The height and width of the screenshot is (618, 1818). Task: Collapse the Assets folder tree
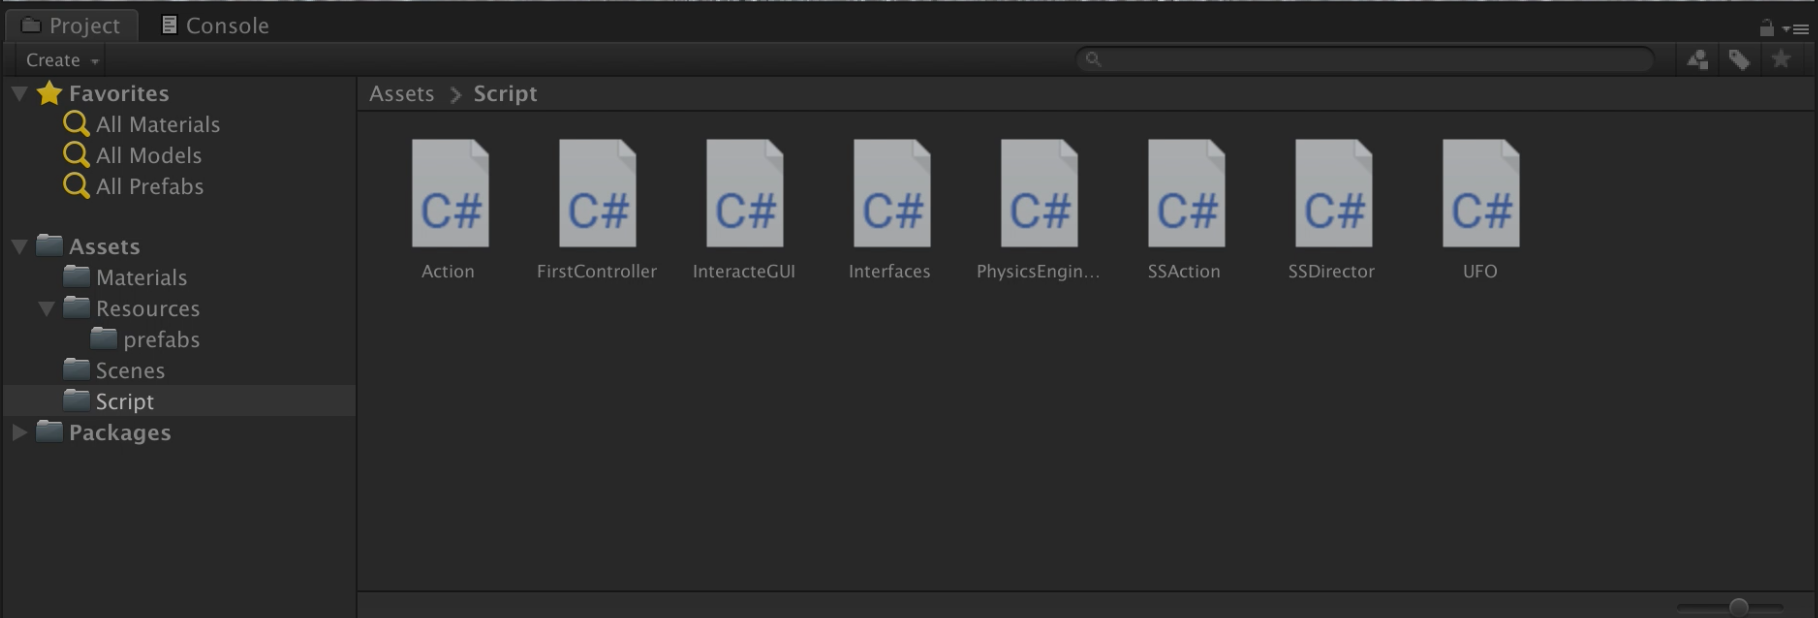(19, 246)
